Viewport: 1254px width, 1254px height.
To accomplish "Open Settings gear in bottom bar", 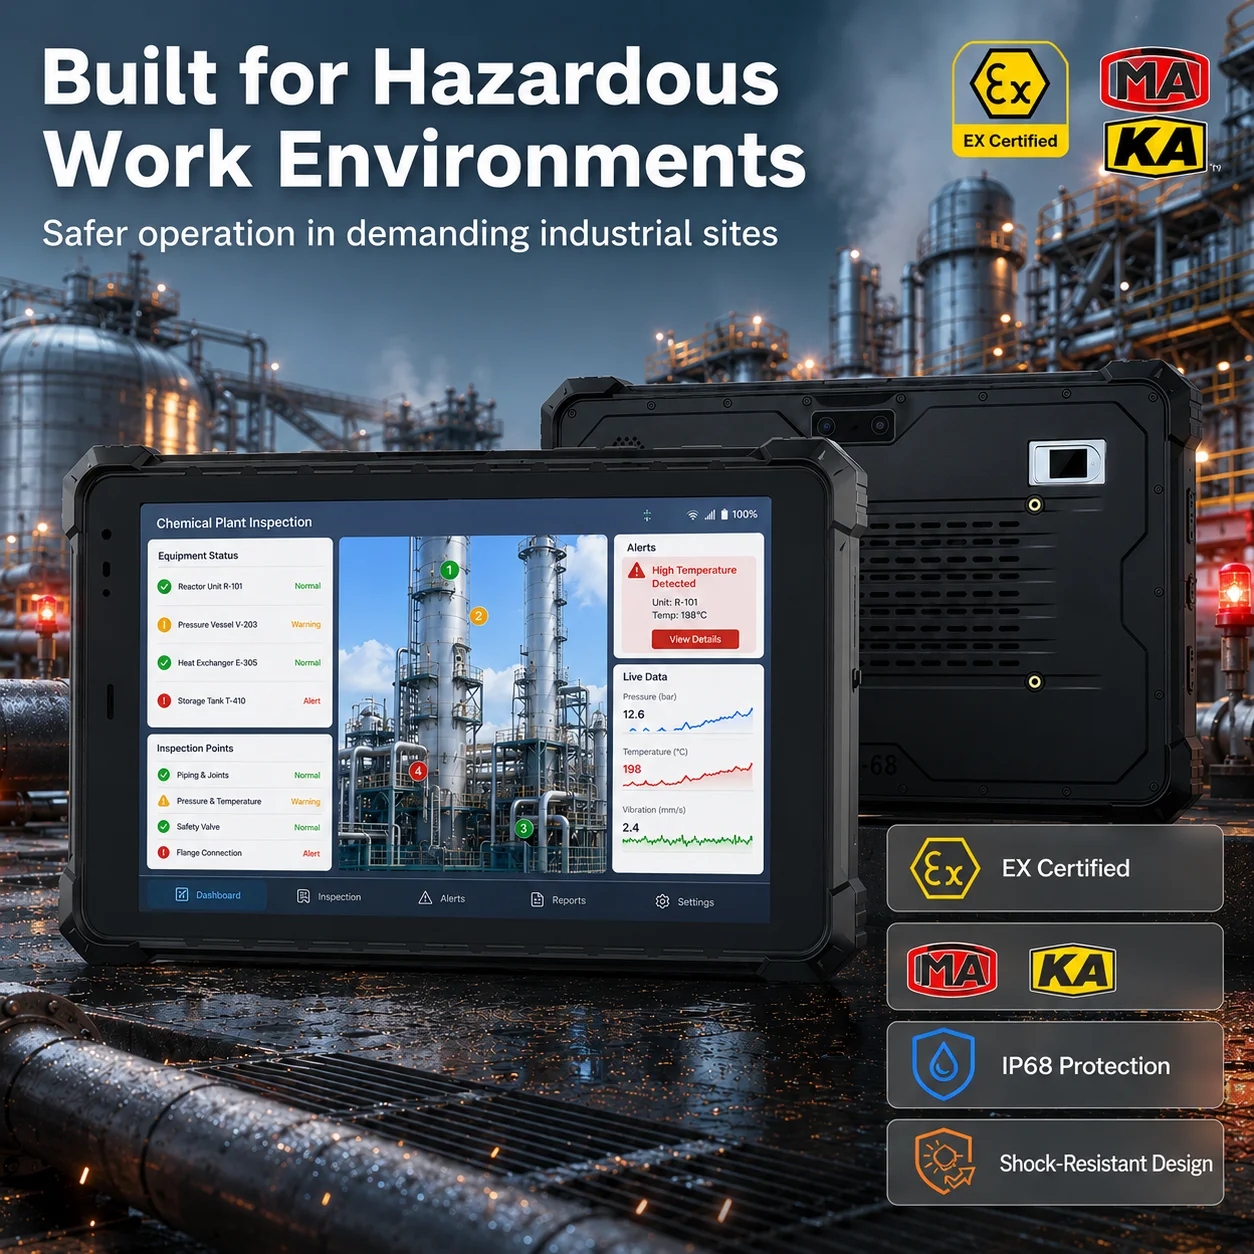I will (x=685, y=902).
